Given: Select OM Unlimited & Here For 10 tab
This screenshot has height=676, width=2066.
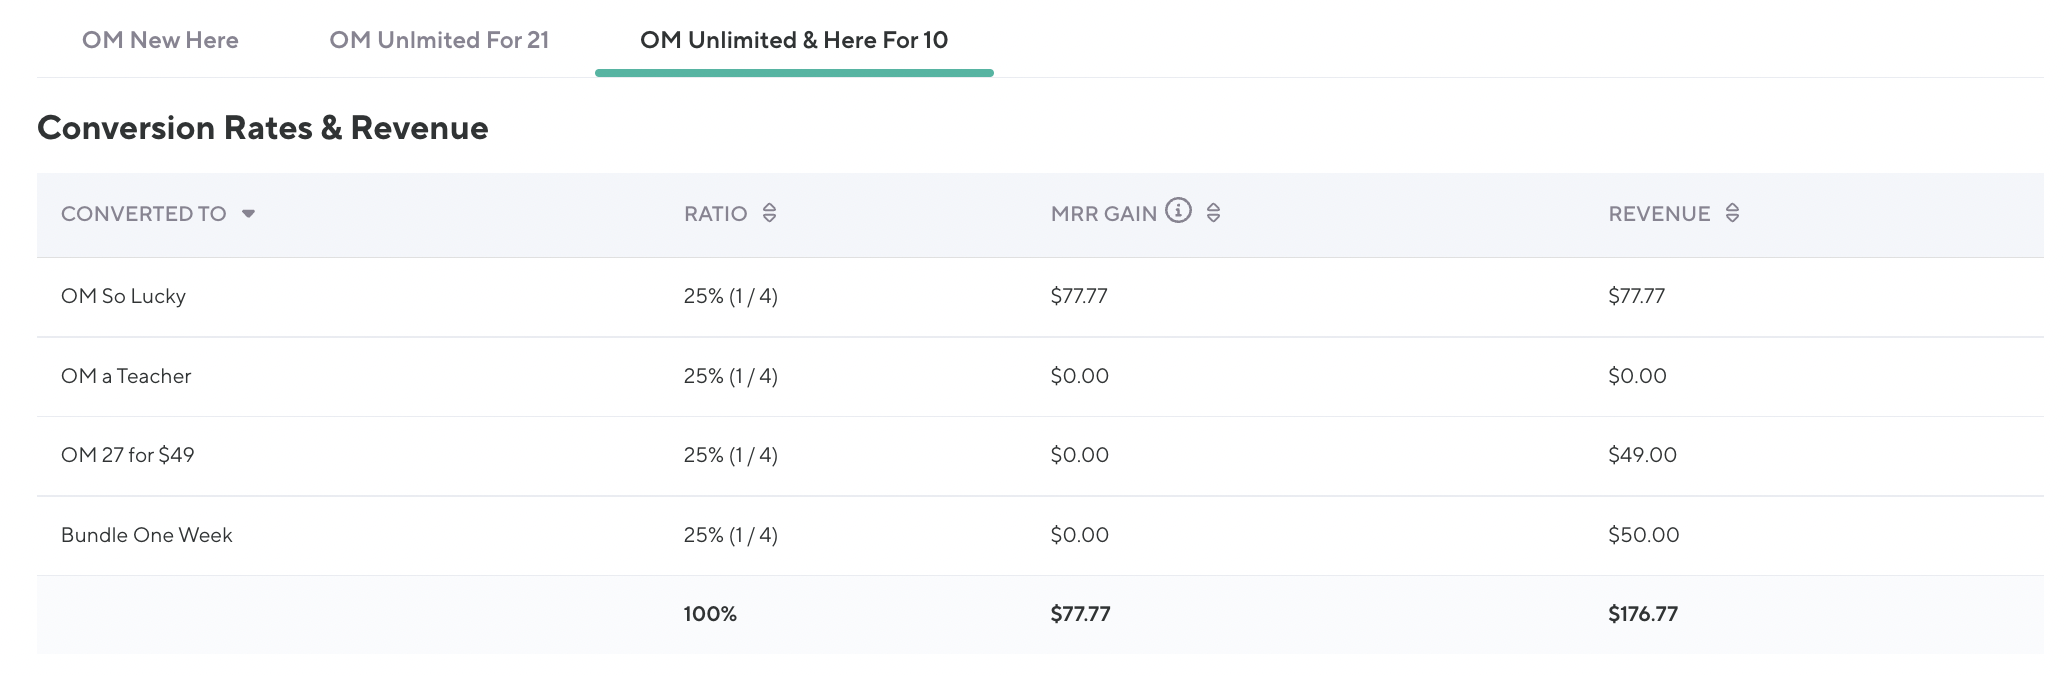Looking at the screenshot, I should click(x=794, y=40).
